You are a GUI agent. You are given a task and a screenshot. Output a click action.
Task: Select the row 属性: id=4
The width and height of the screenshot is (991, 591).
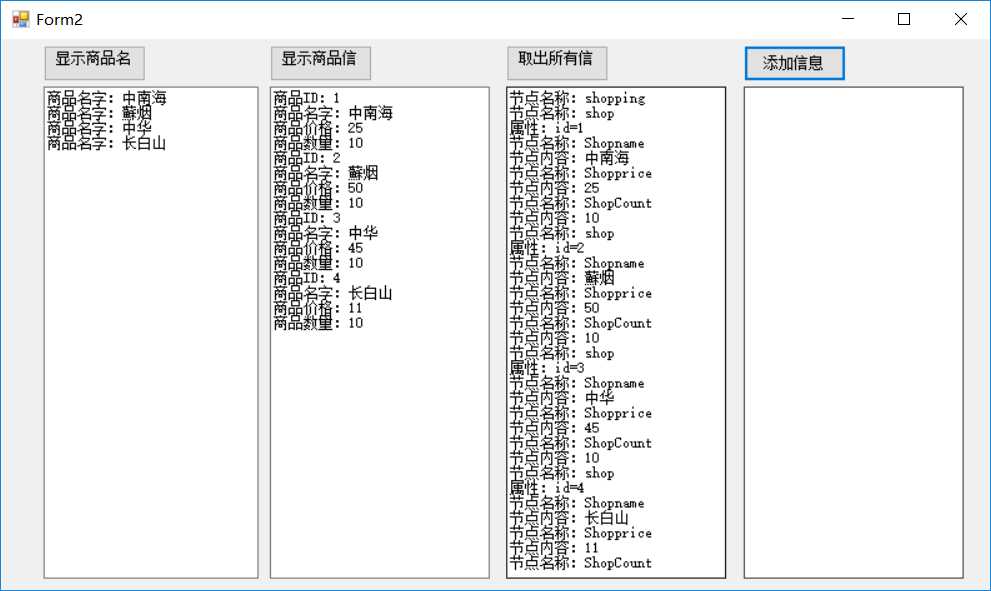pos(547,488)
